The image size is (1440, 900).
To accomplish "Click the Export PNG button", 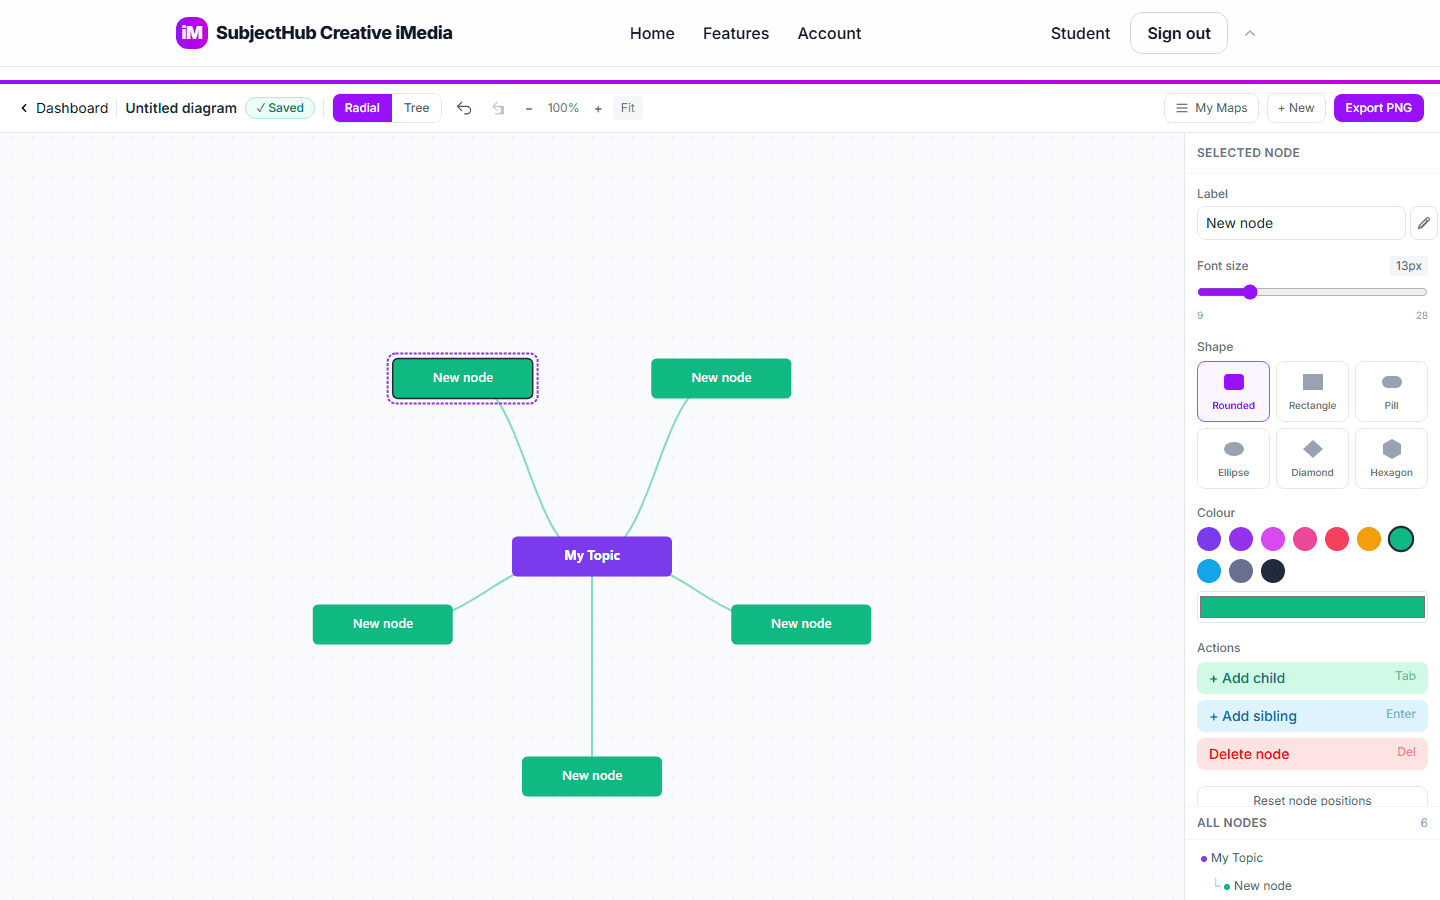I will coord(1378,108).
